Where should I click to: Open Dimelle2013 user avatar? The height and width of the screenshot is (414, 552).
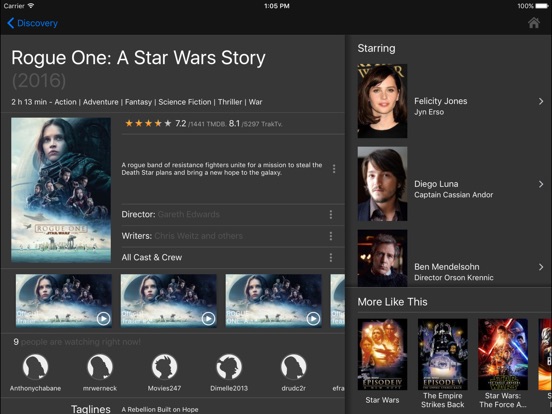[x=229, y=367]
